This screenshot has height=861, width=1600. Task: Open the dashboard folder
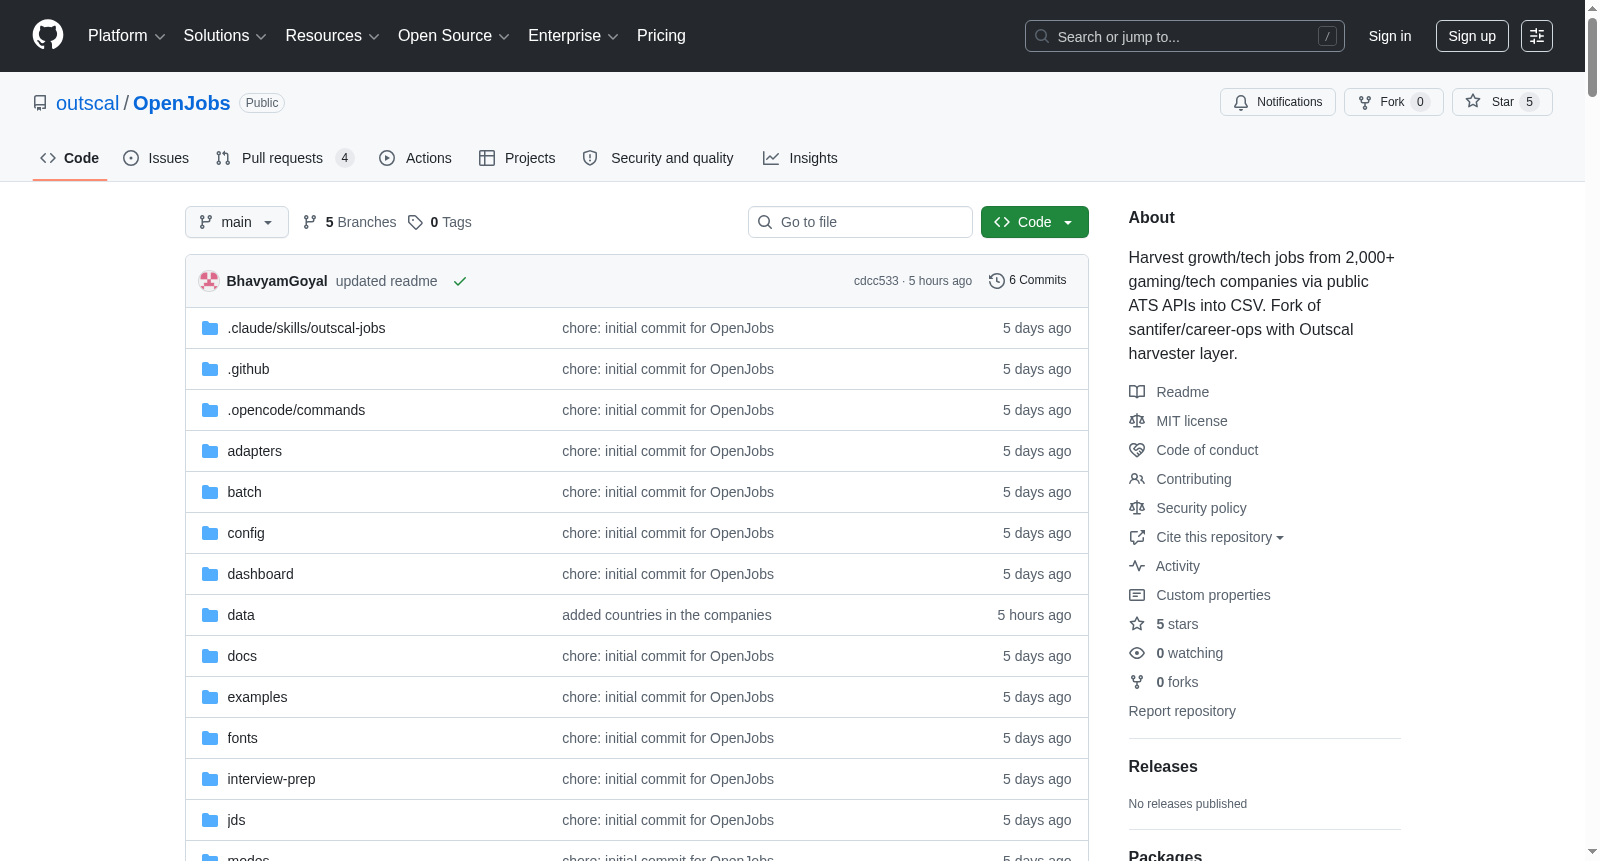260,574
